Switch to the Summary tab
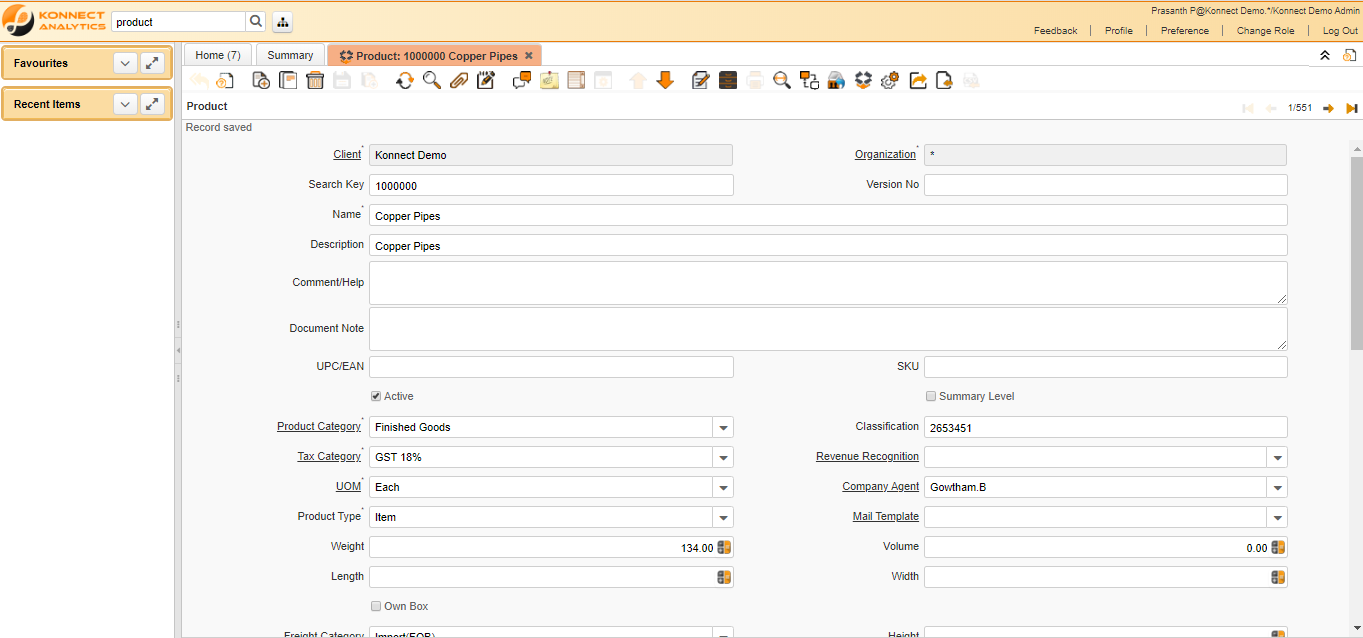Image resolution: width=1363 pixels, height=638 pixels. 290,55
